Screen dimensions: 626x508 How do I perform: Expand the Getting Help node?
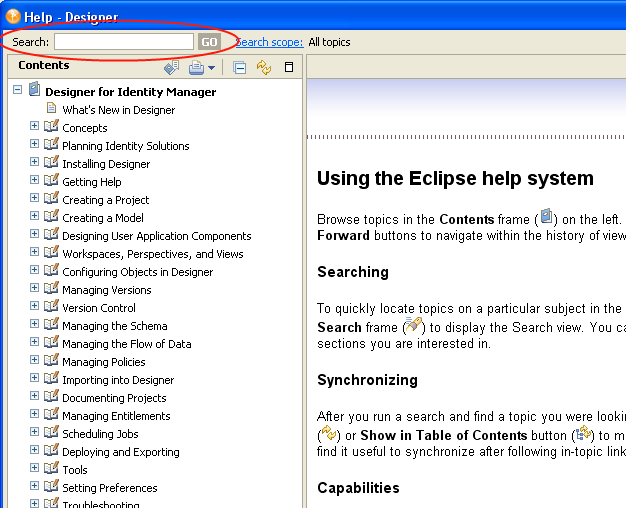pos(34,179)
